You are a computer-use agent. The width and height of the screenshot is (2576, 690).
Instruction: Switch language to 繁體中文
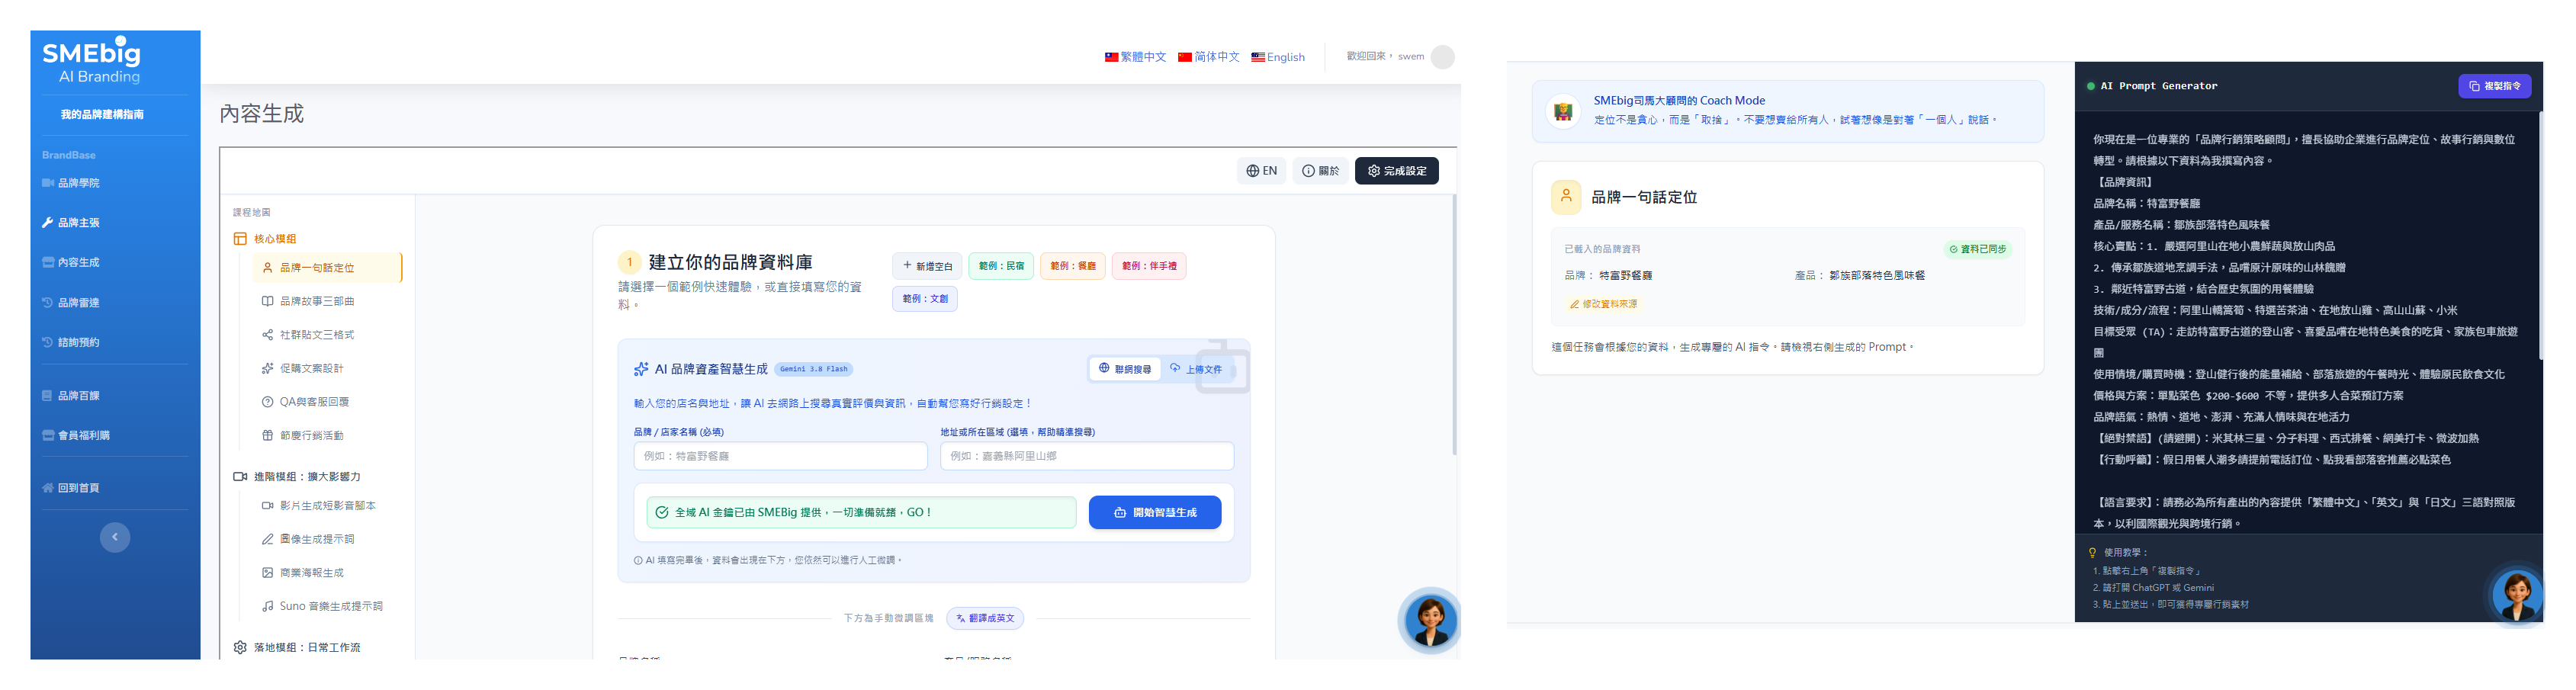click(1135, 57)
